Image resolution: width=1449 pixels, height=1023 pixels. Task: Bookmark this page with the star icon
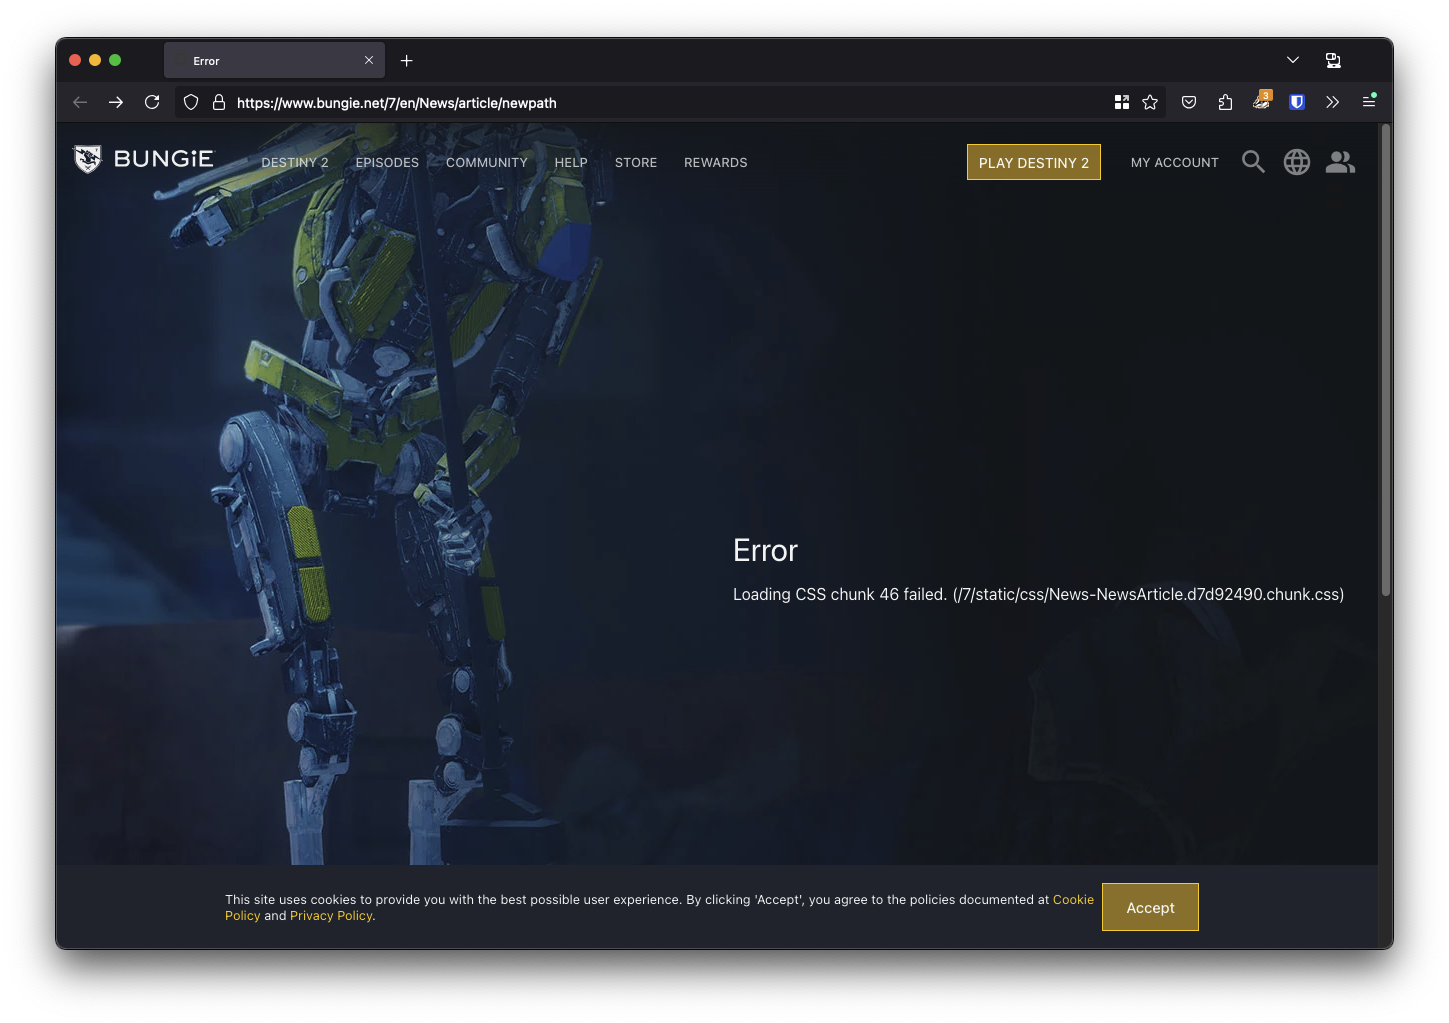[1150, 102]
